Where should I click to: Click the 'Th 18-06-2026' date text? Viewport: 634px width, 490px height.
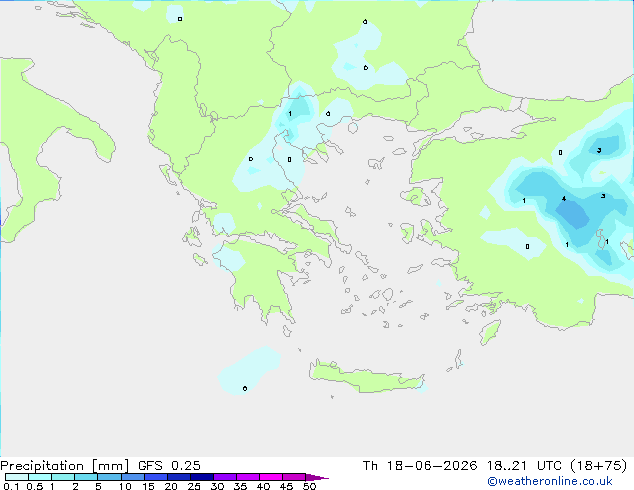[420, 466]
